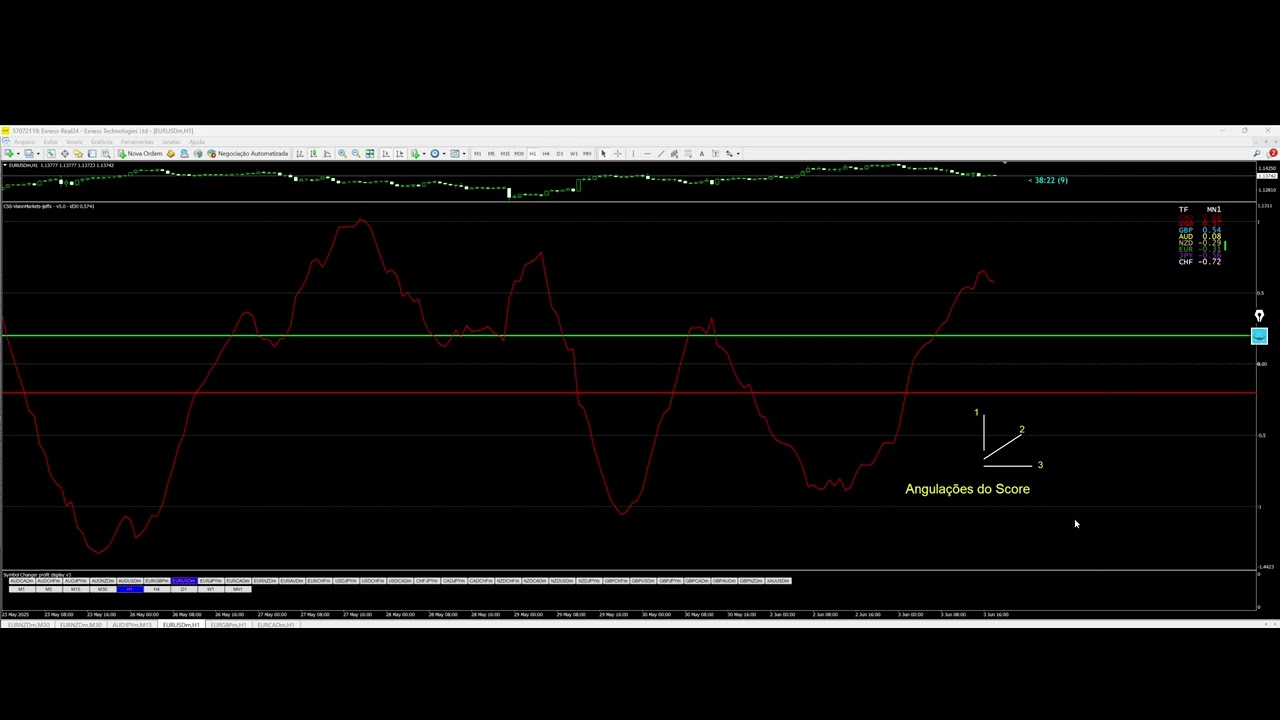This screenshot has width=1280, height=720.
Task: Click the tile windows grid icon
Action: tap(370, 154)
